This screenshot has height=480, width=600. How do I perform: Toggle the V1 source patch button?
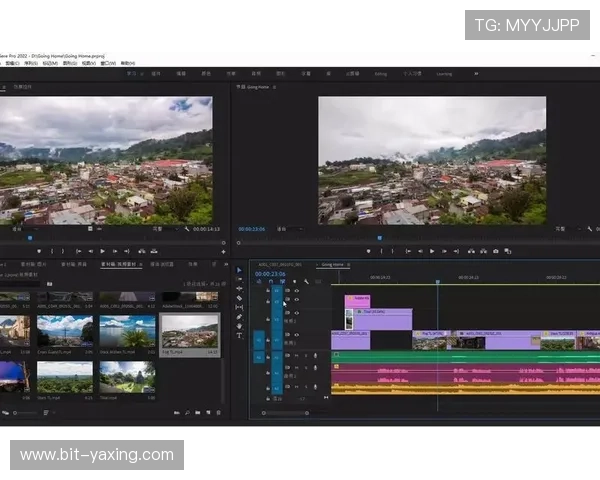click(x=259, y=340)
